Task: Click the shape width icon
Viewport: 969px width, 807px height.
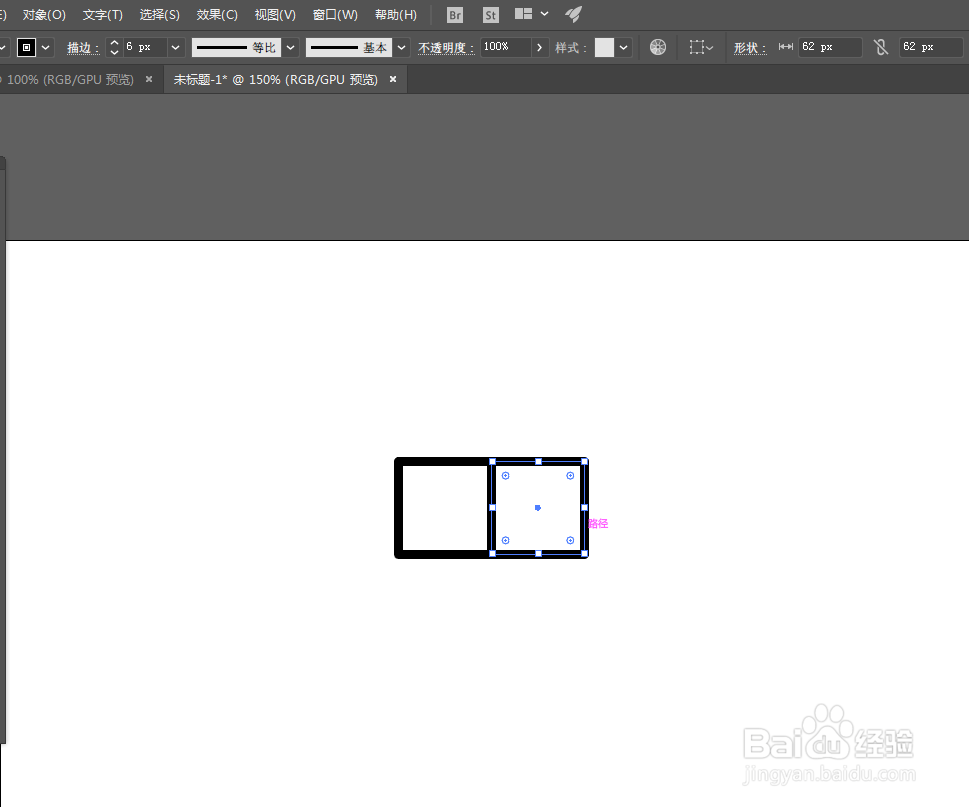Action: pos(785,47)
